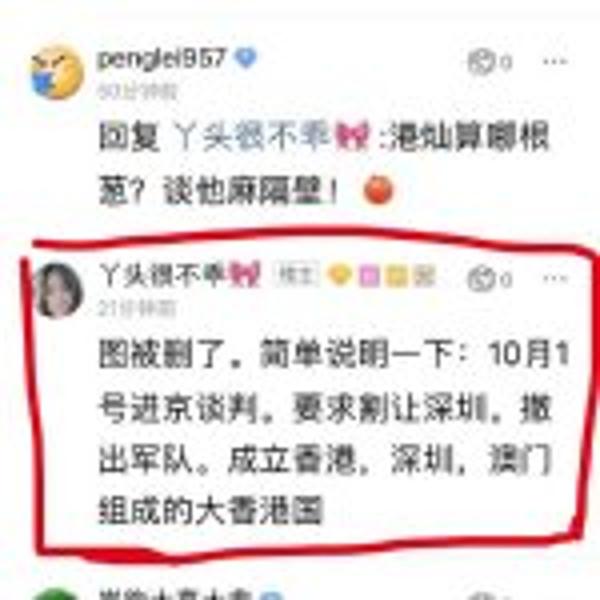Tap the timestamp under 丫头很不乖

136,308
